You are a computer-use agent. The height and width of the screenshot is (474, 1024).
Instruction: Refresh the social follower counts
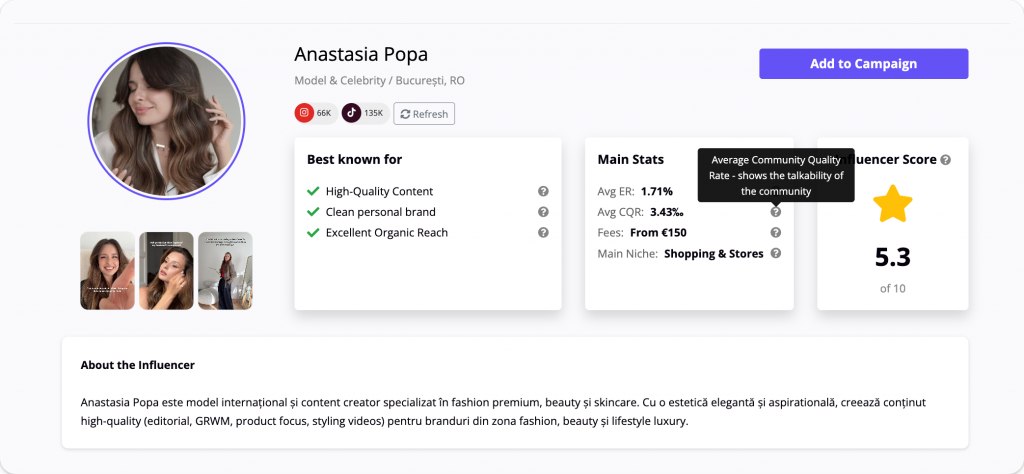pyautogui.click(x=424, y=114)
